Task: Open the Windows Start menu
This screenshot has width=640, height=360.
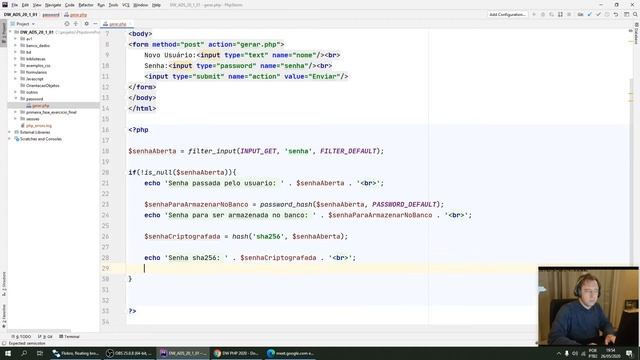Action: pos(8,353)
